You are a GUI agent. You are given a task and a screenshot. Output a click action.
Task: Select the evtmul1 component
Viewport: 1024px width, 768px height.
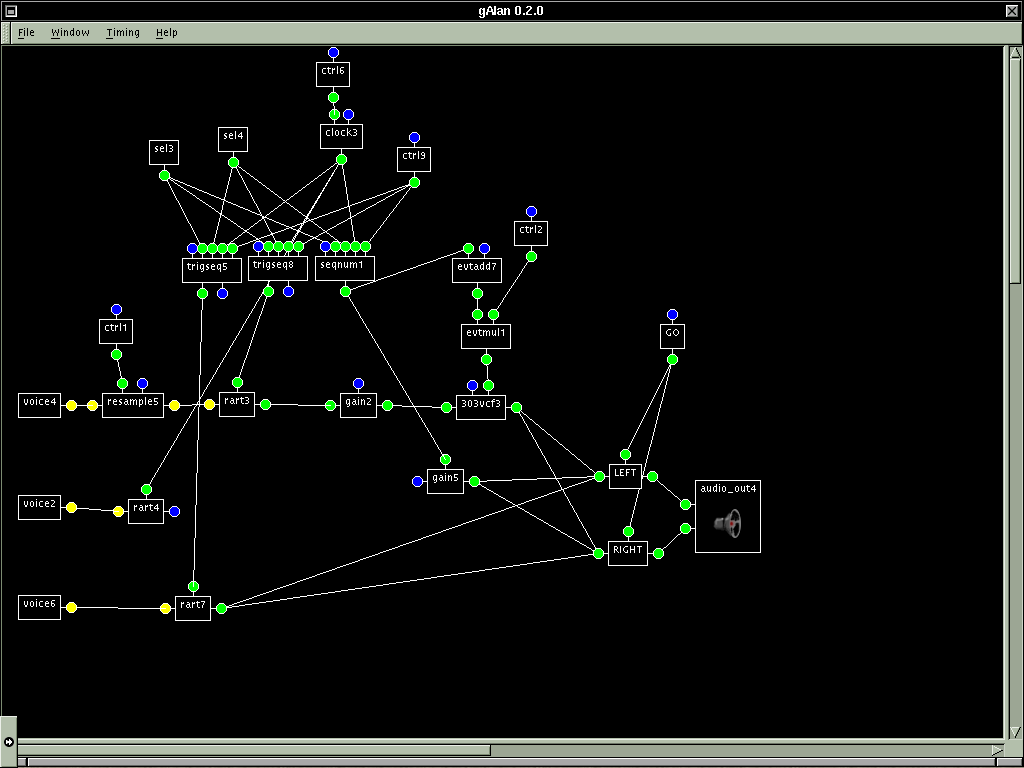(485, 336)
